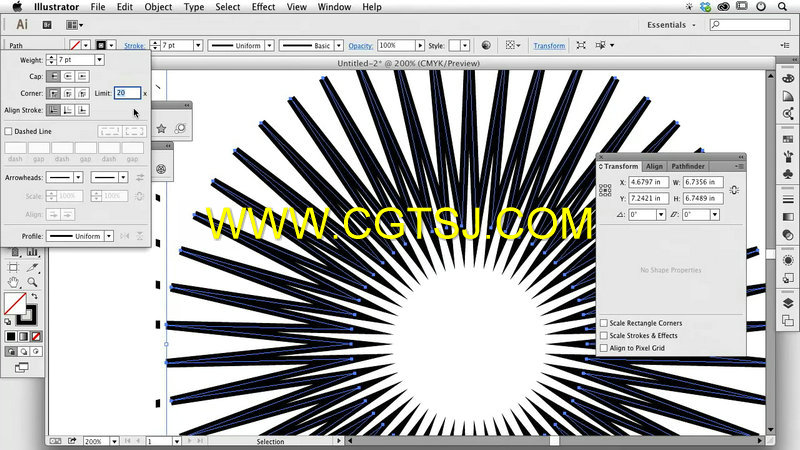Open the Stroke panel lines icon
800x450 pixels.
coord(788,199)
